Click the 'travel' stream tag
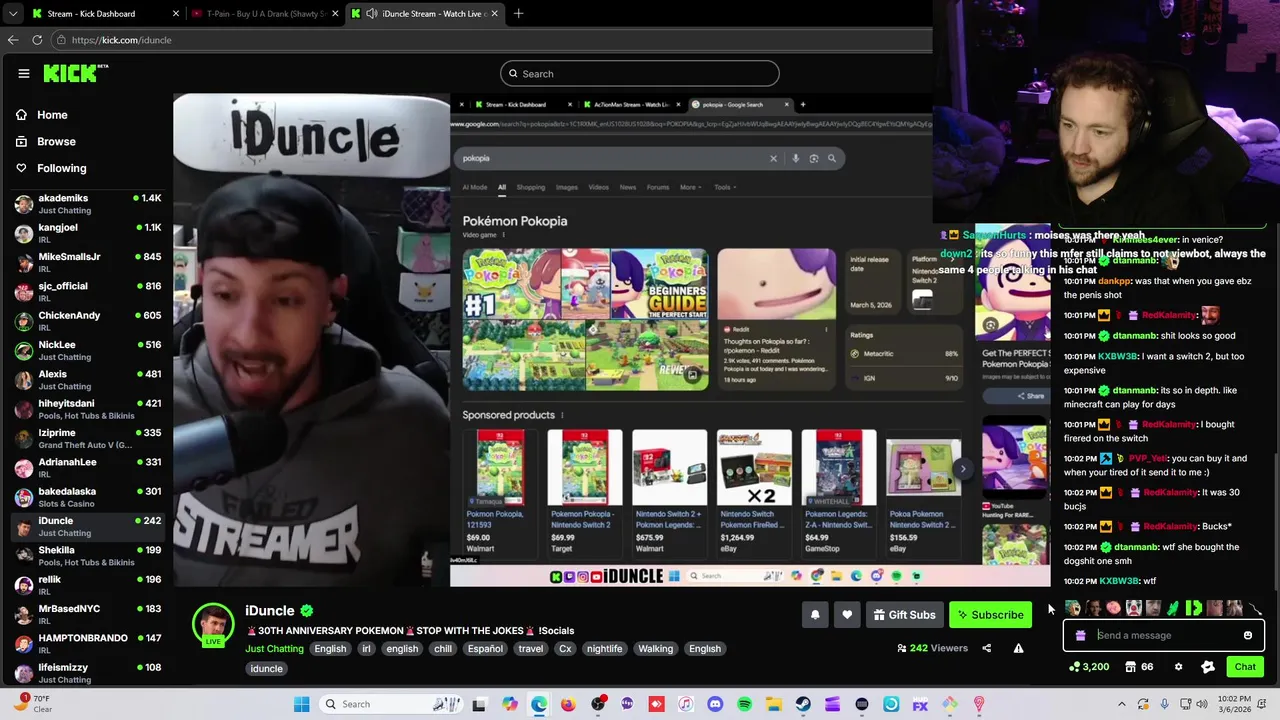Image resolution: width=1280 pixels, height=720 pixels. coord(531,649)
